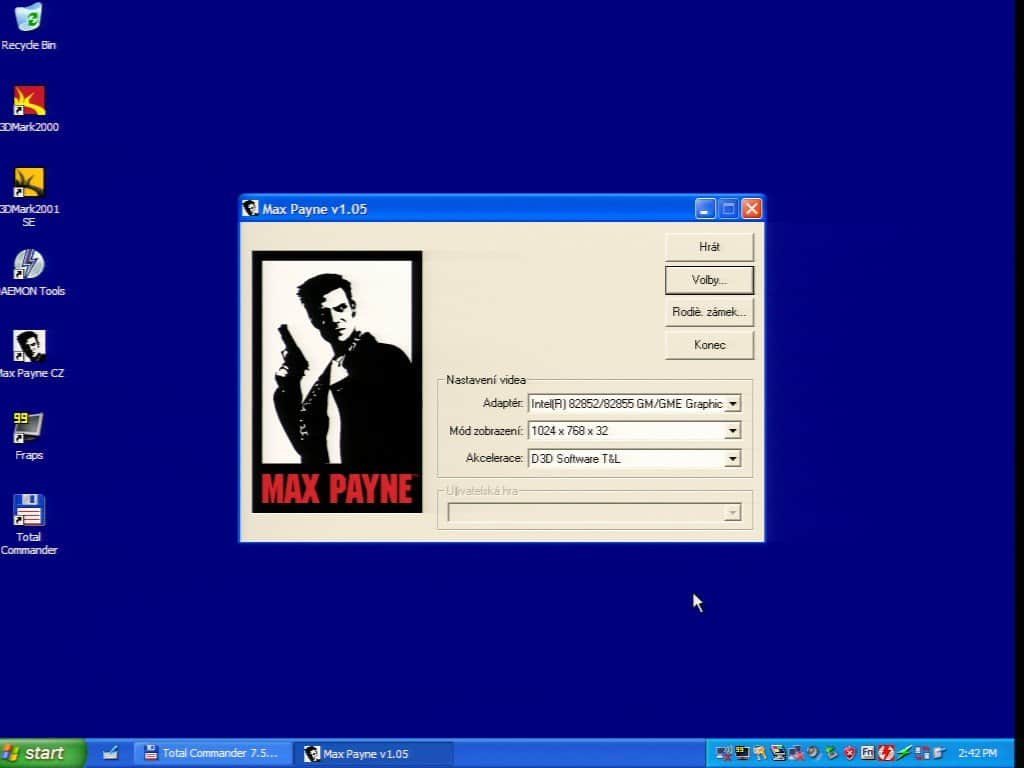The image size is (1024, 768).
Task: Close the Max Payne launcher window
Action: [x=752, y=209]
